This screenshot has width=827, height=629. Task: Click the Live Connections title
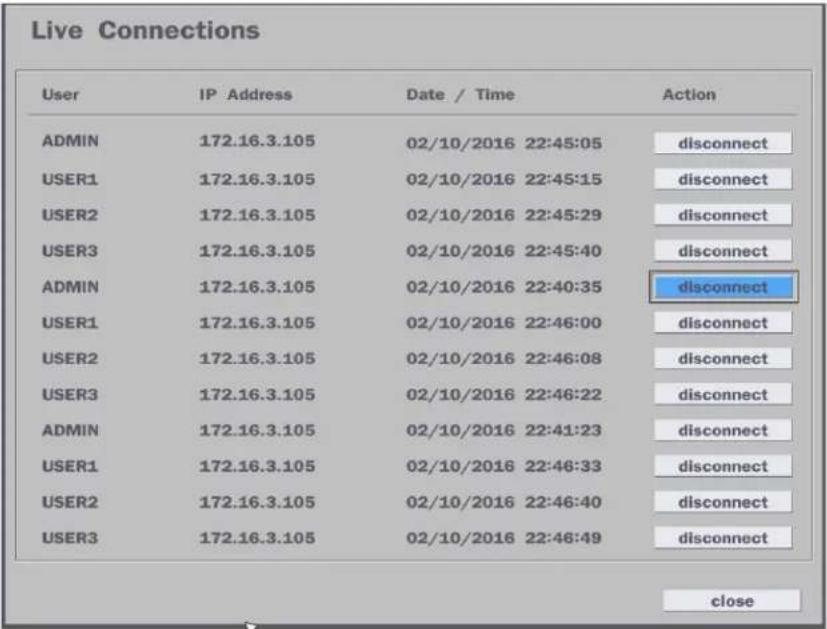146,30
